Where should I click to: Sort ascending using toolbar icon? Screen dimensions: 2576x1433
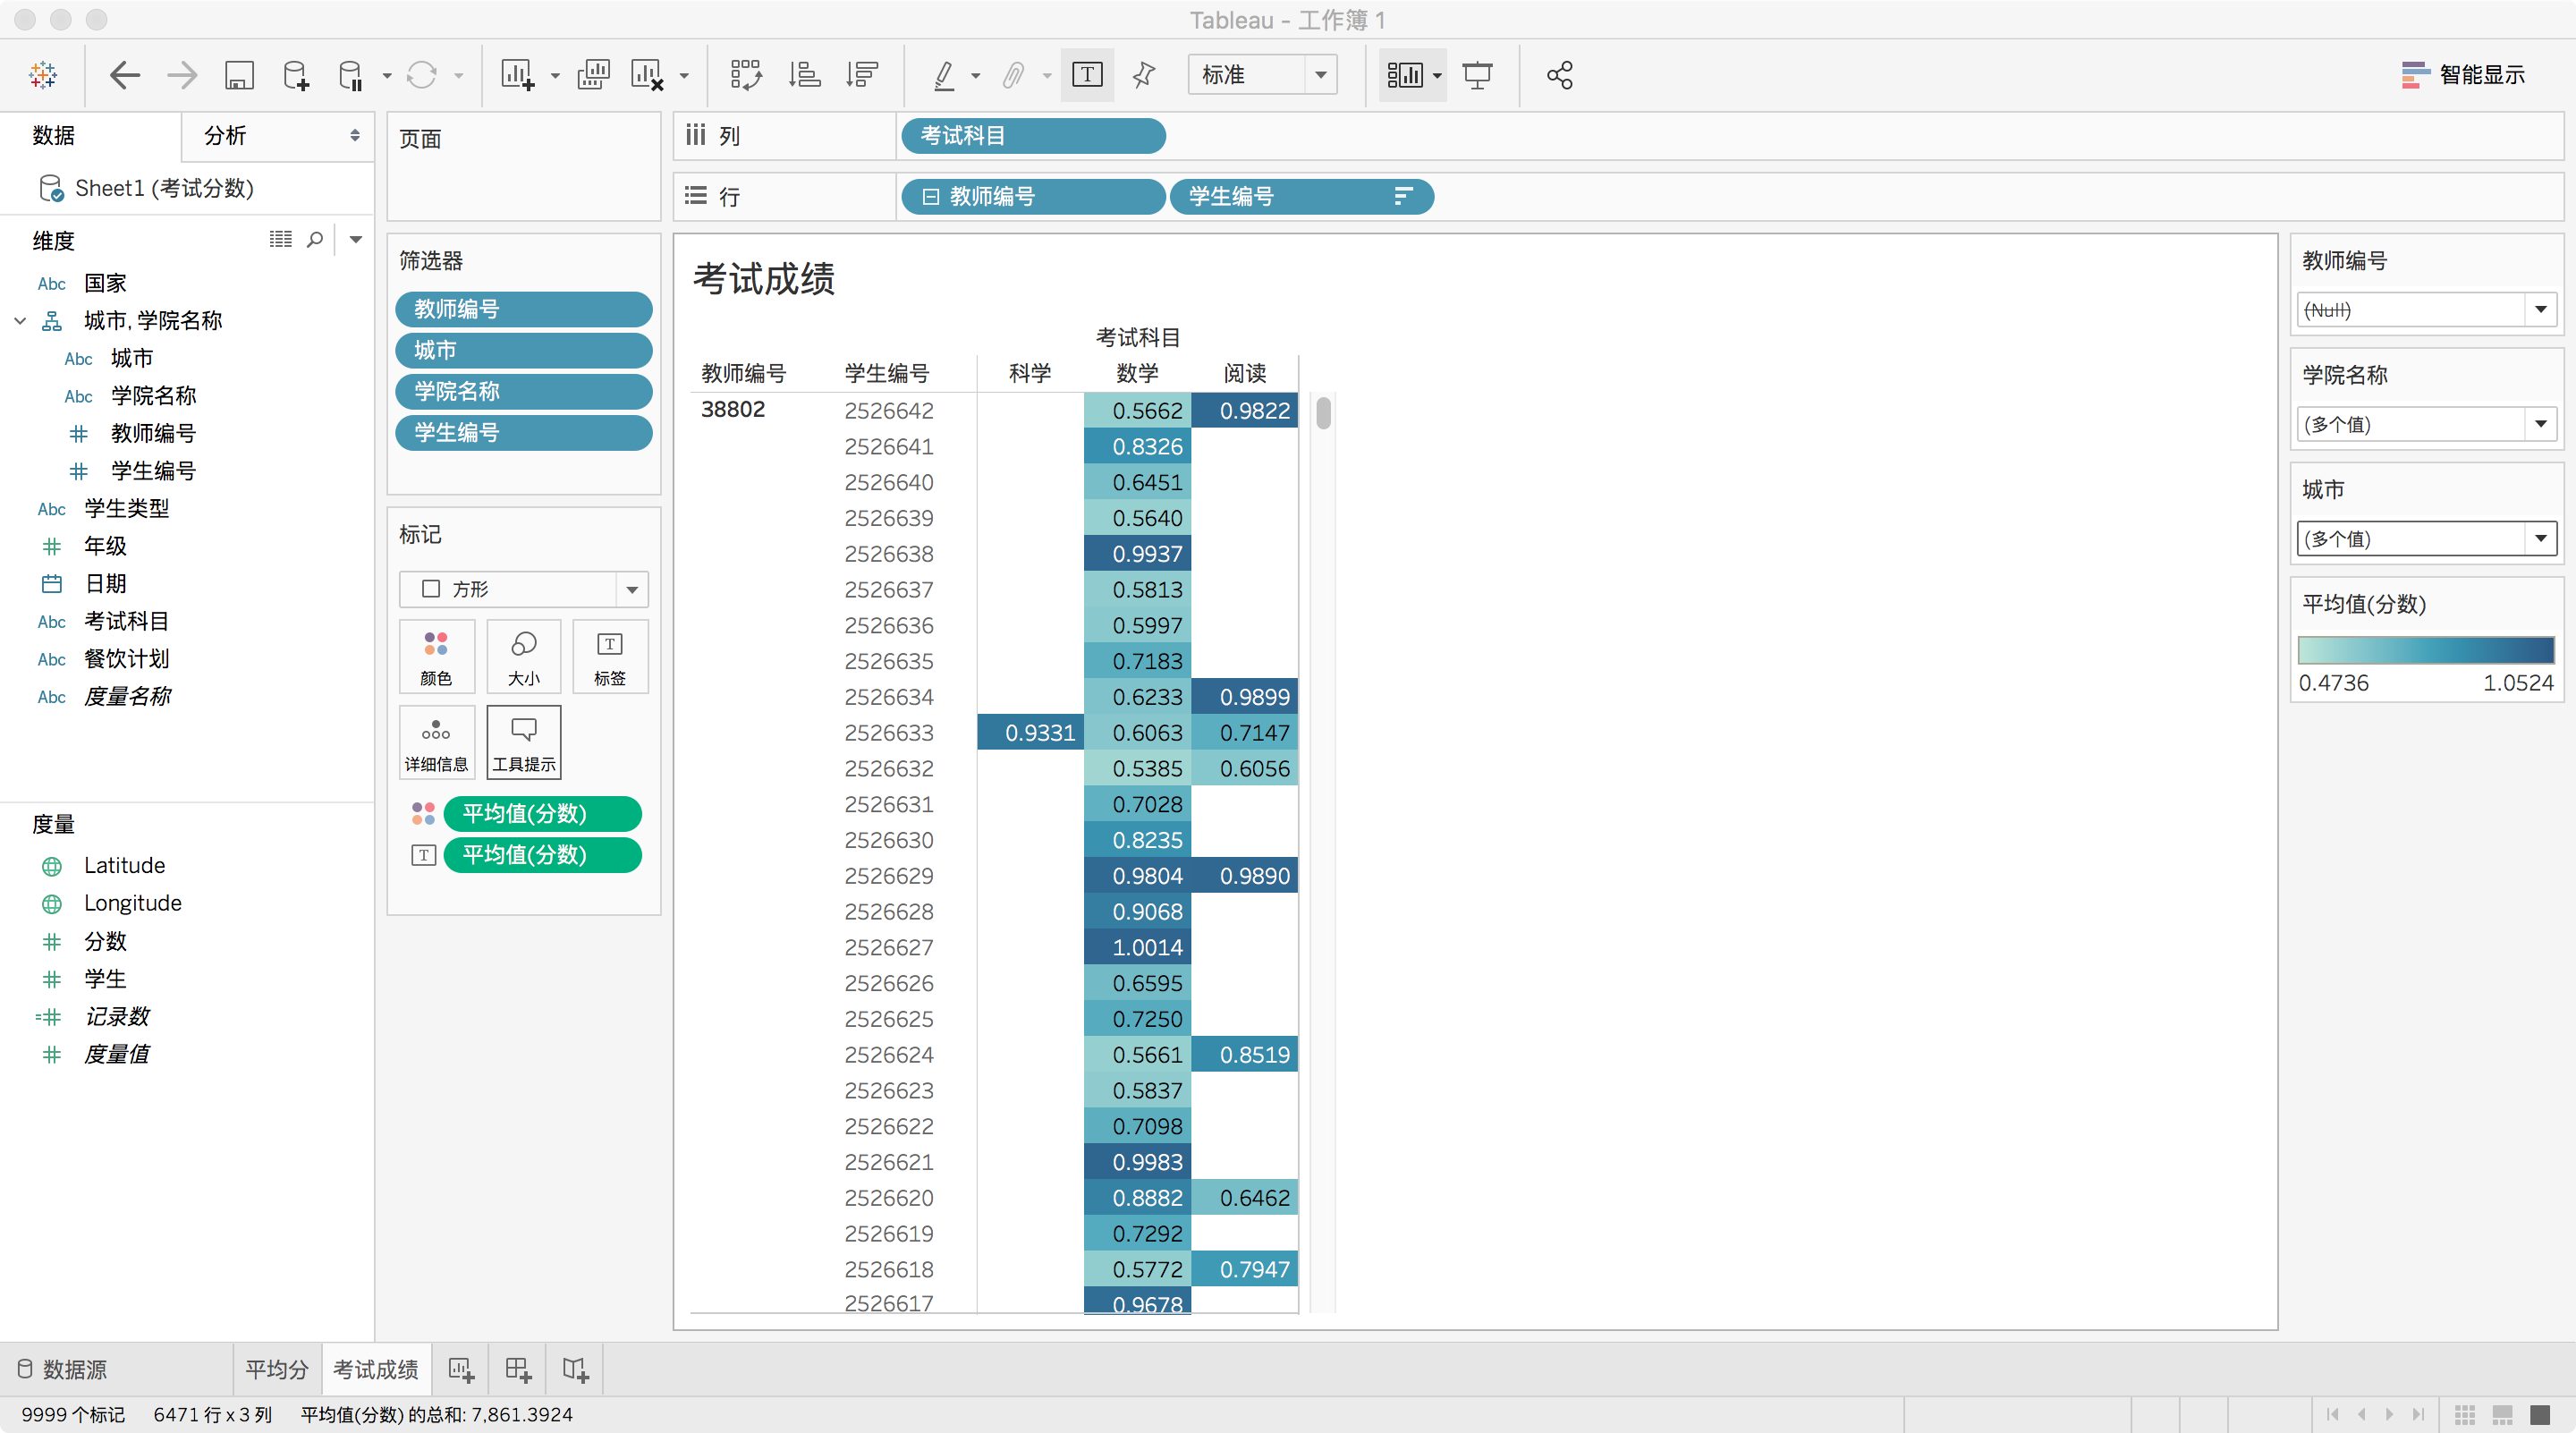pyautogui.click(x=804, y=75)
